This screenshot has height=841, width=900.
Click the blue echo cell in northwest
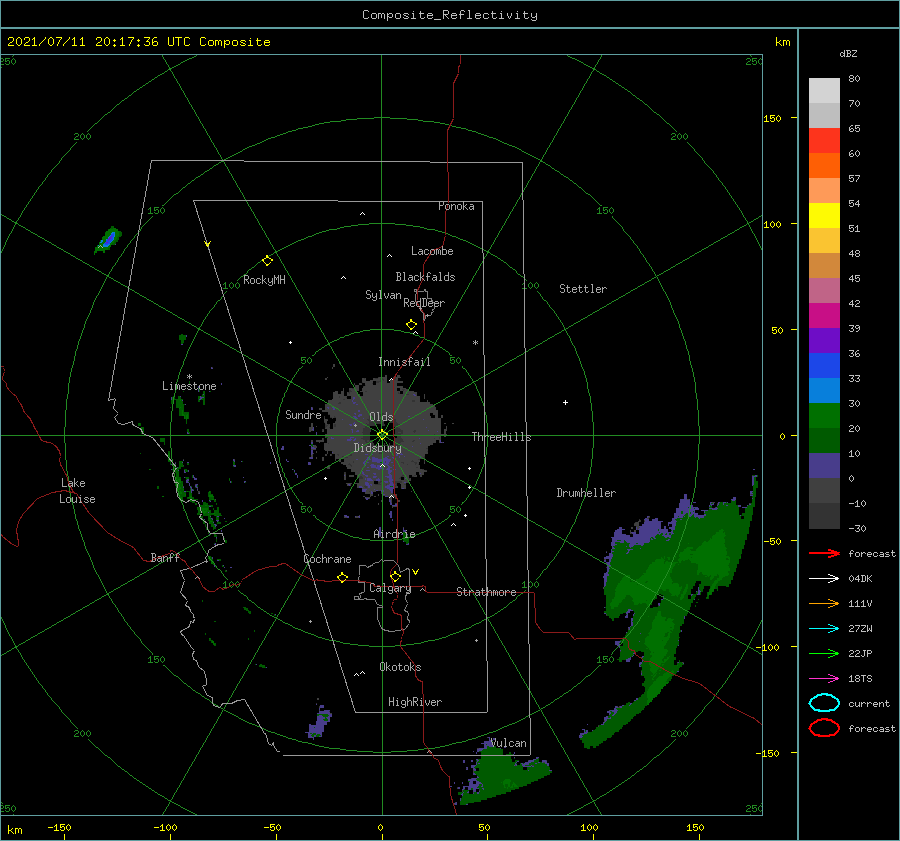(107, 240)
